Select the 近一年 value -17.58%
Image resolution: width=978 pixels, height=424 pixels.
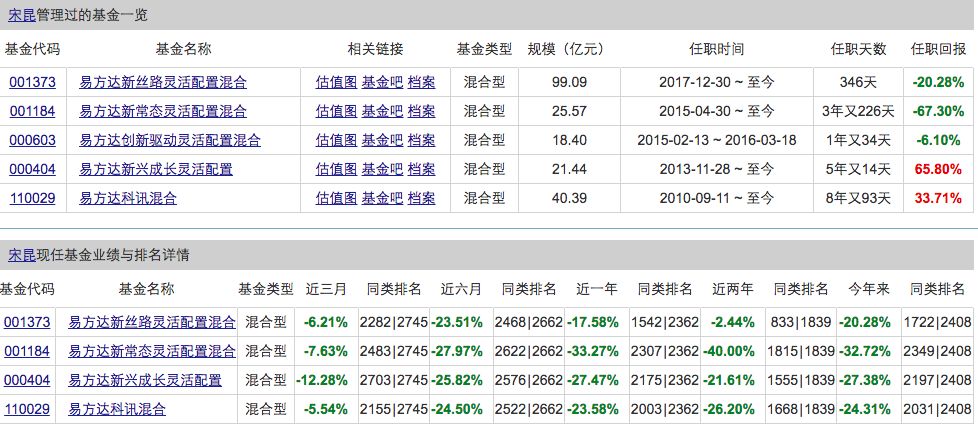(x=593, y=322)
